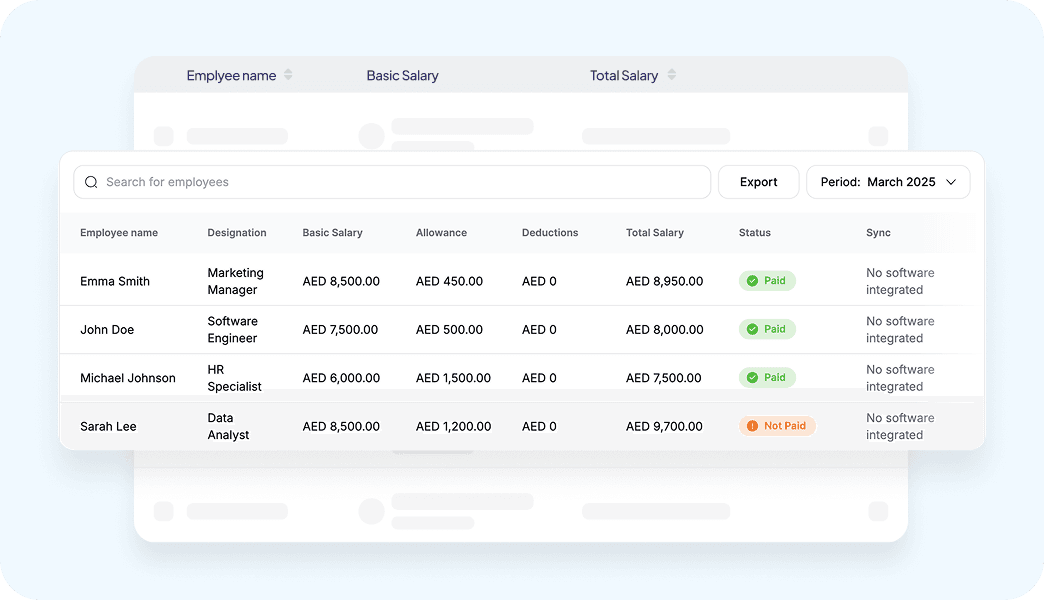Click the Export button
1044x600 pixels.
pyautogui.click(x=758, y=182)
